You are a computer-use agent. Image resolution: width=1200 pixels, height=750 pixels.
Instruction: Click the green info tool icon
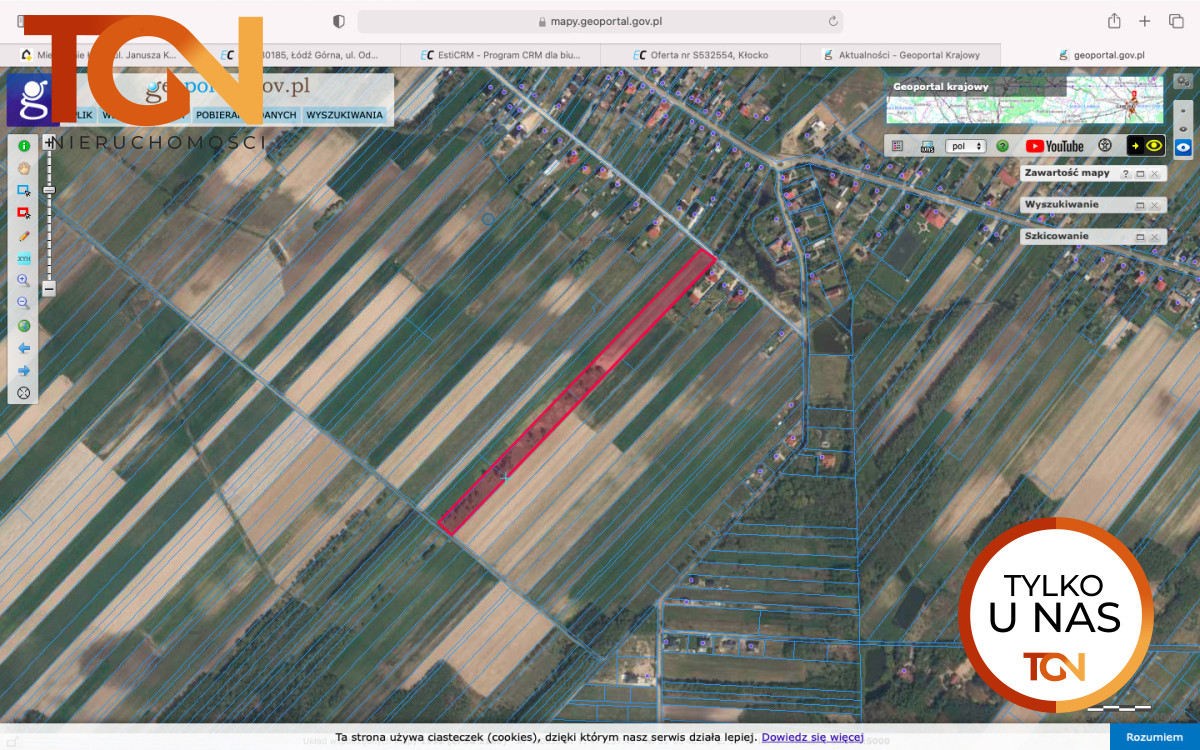(x=24, y=146)
